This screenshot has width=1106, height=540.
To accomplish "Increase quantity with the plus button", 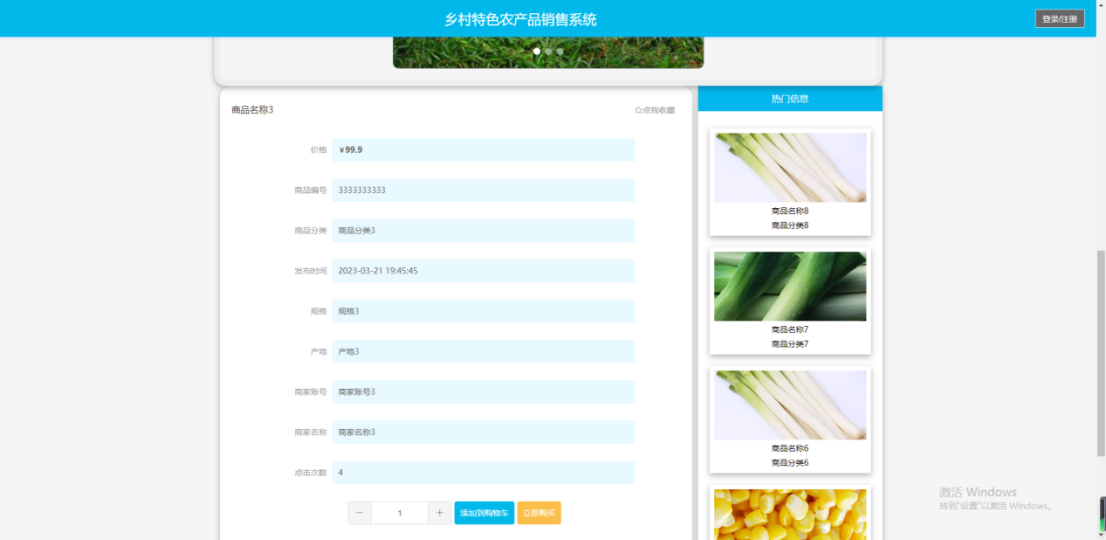I will pyautogui.click(x=439, y=513).
